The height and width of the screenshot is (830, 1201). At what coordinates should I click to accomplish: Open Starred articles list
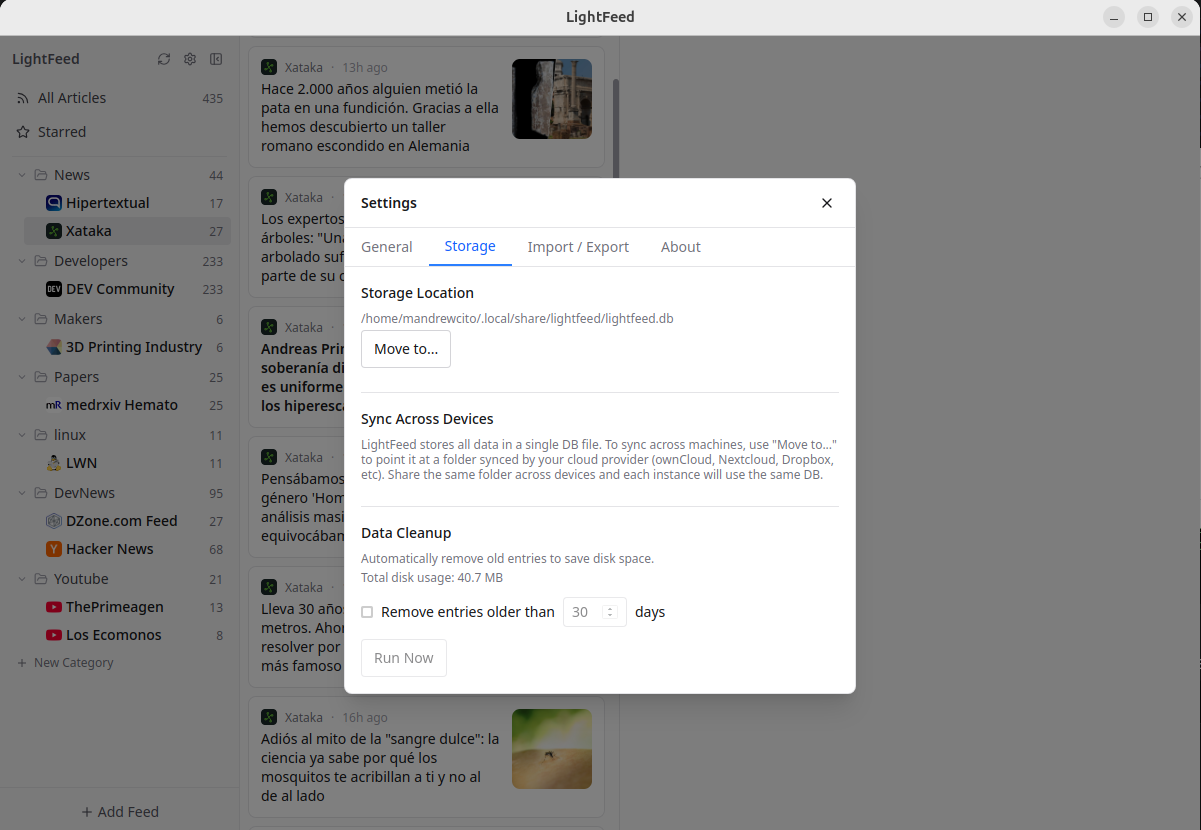pos(120,132)
